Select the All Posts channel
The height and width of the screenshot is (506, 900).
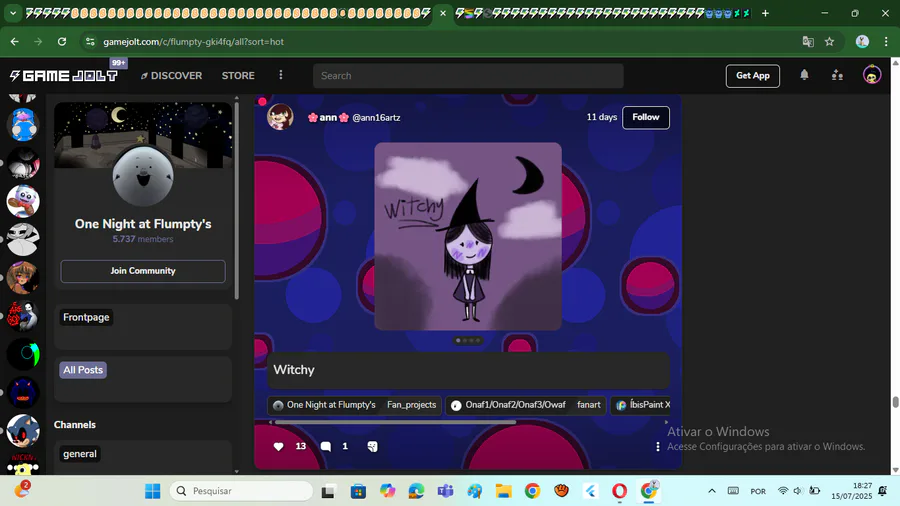click(83, 370)
